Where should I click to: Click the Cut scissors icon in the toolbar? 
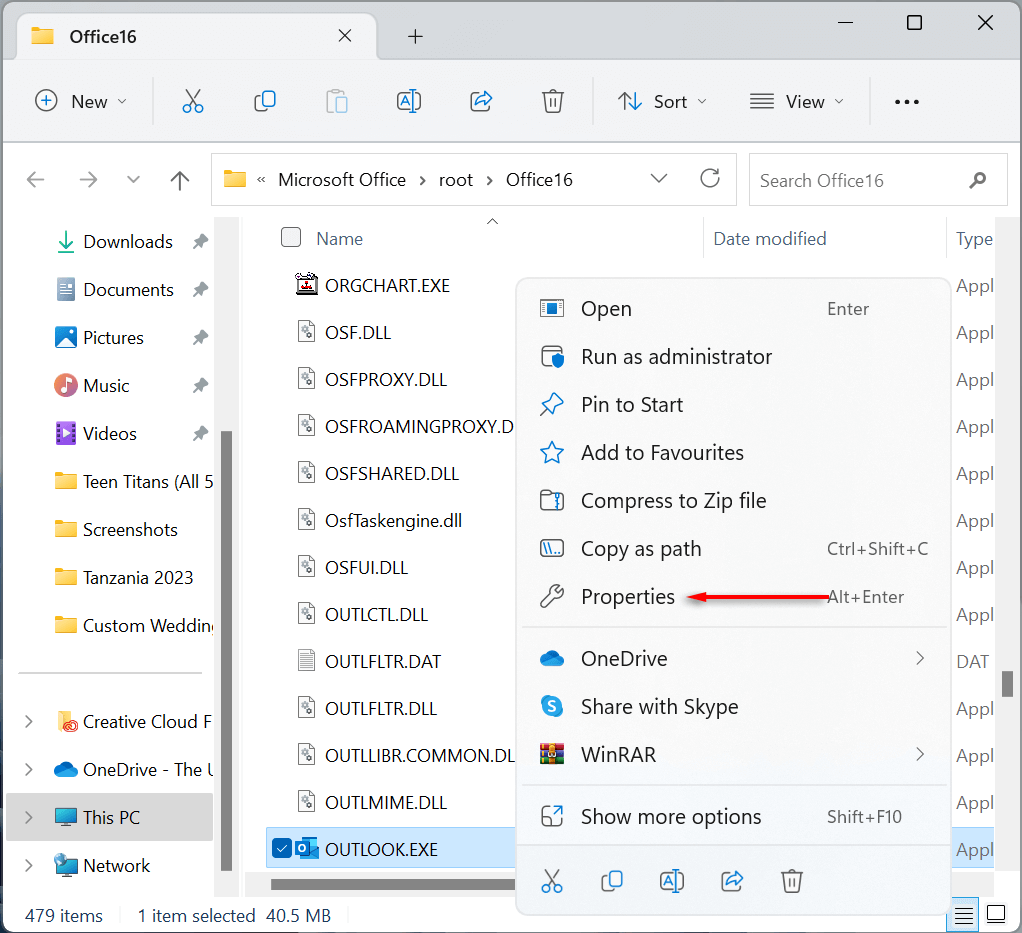[x=193, y=101]
